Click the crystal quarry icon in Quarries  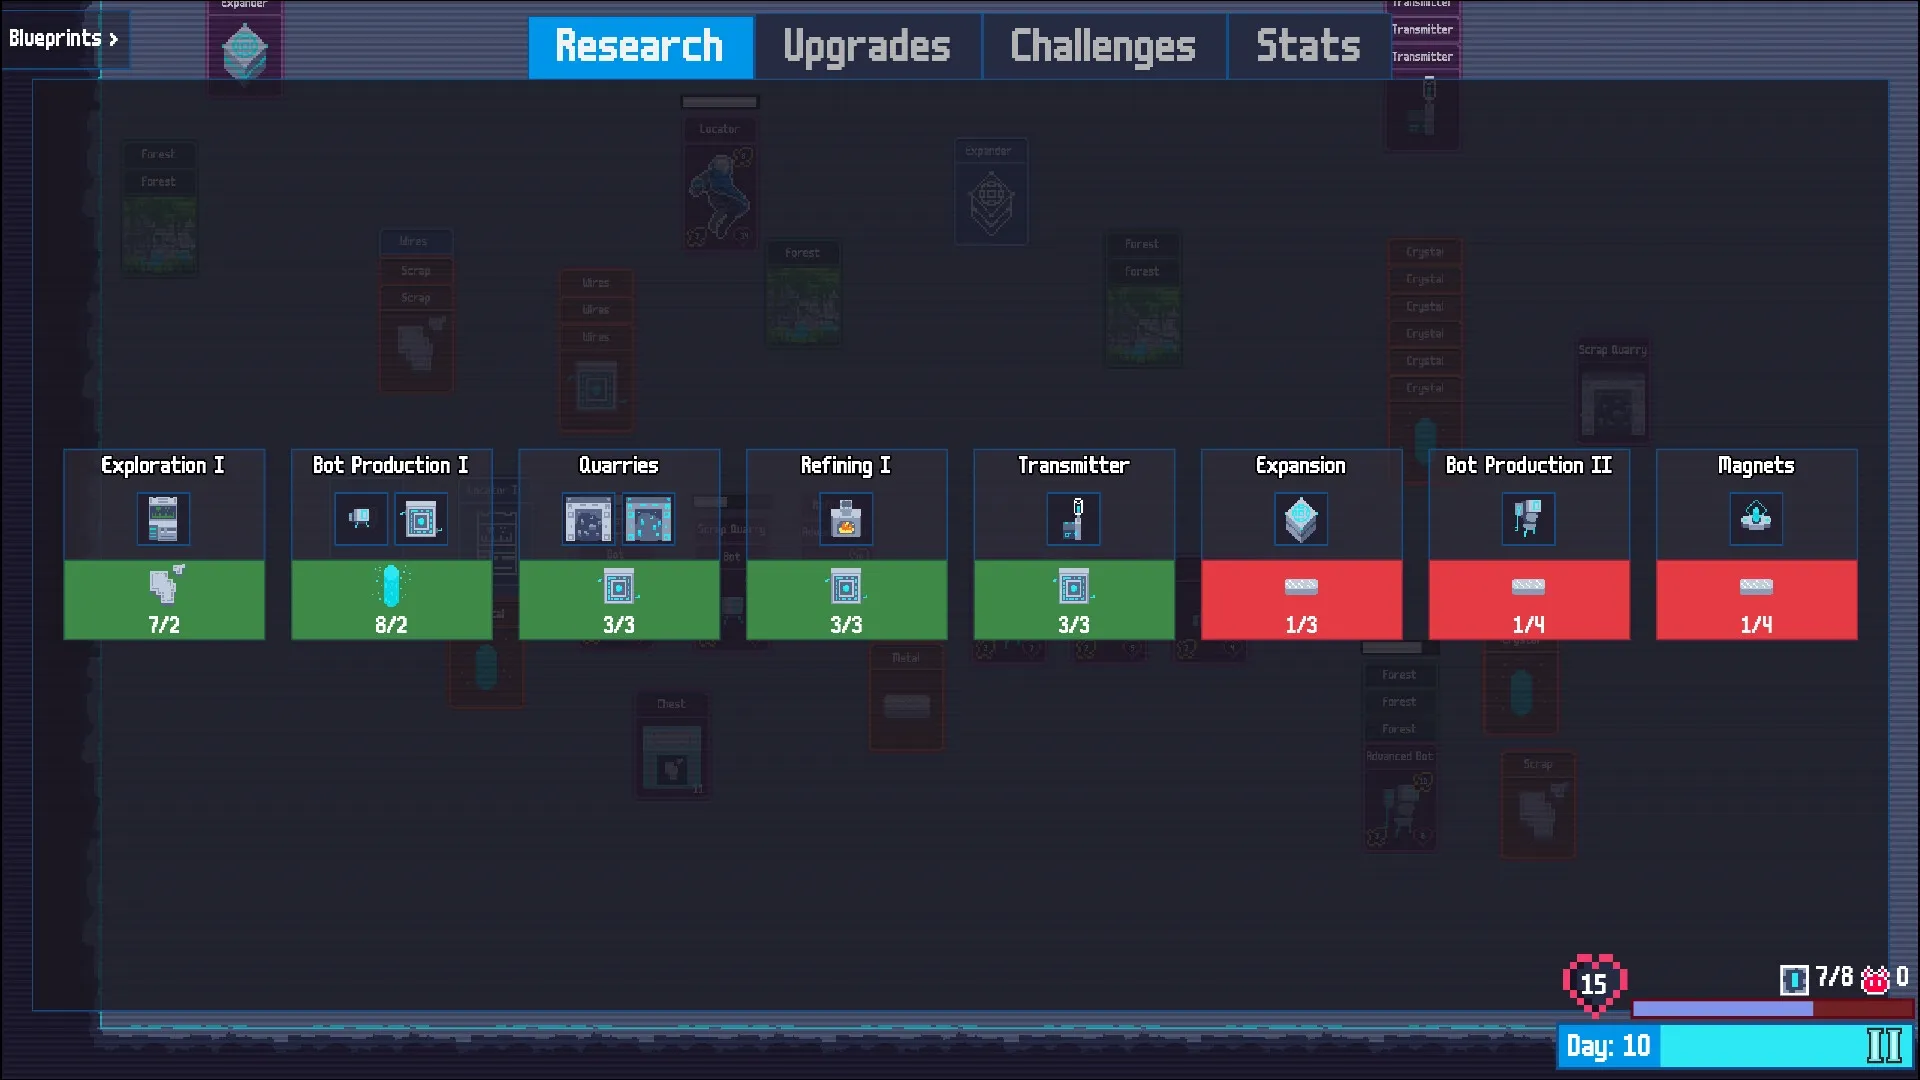[648, 519]
